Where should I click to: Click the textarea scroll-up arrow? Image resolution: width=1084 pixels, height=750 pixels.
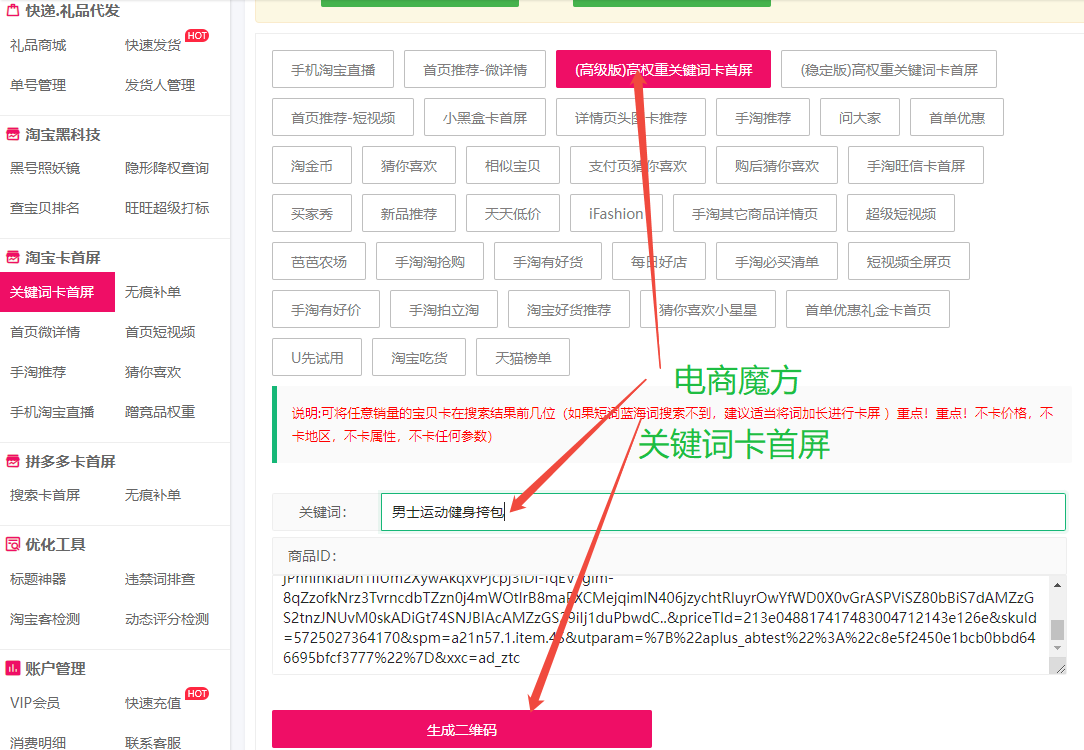point(1057,585)
